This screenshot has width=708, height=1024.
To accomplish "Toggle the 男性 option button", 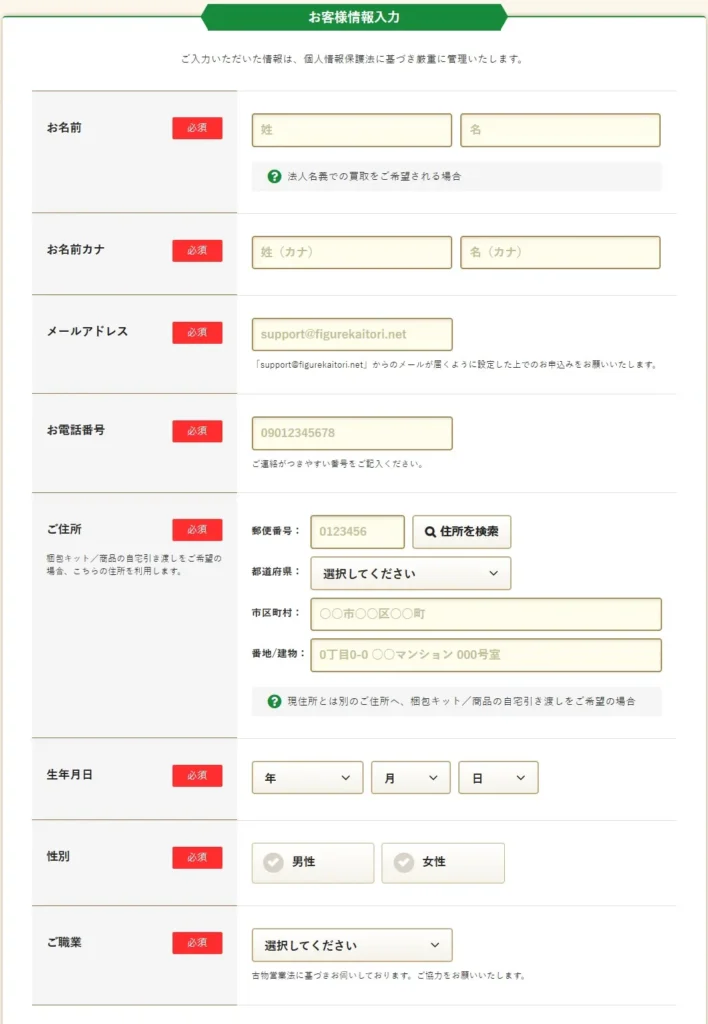I will 312,862.
